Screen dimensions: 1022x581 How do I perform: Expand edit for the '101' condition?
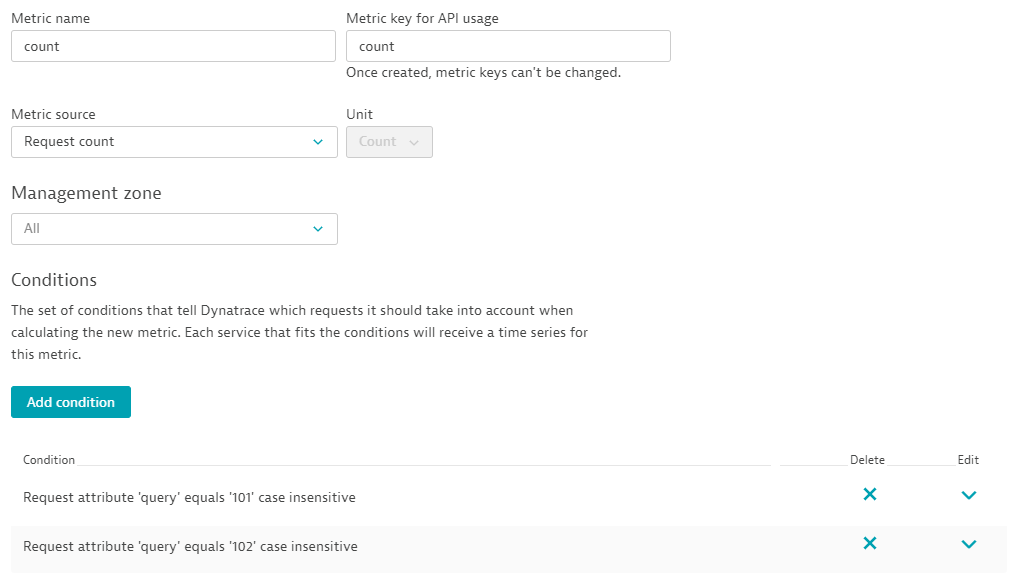click(x=968, y=495)
